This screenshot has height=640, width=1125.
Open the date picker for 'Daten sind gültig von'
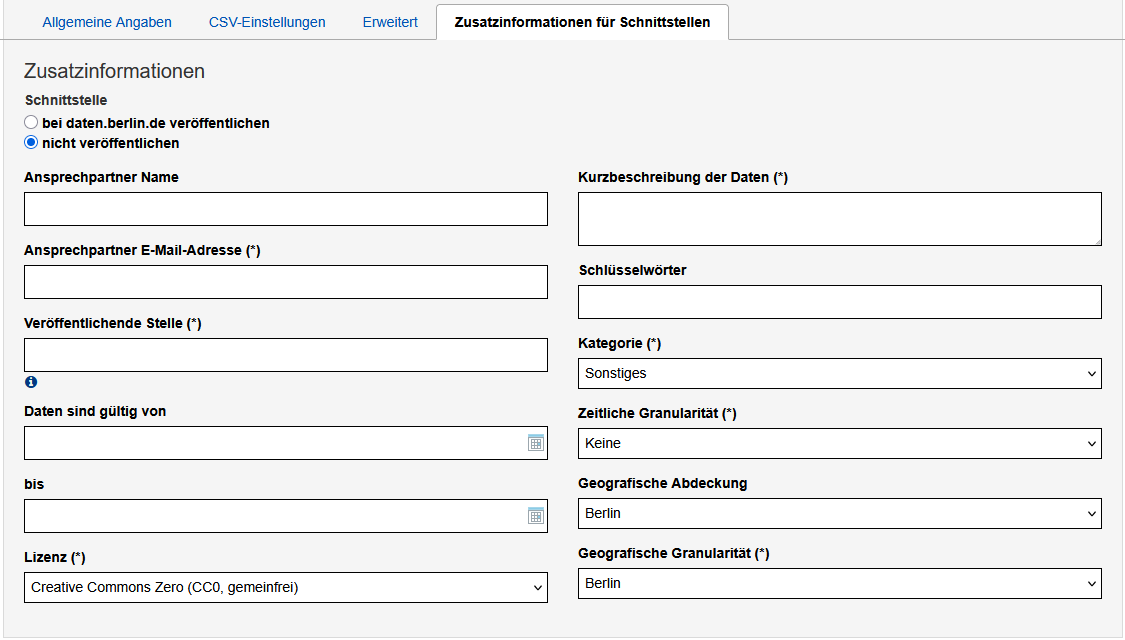point(537,443)
